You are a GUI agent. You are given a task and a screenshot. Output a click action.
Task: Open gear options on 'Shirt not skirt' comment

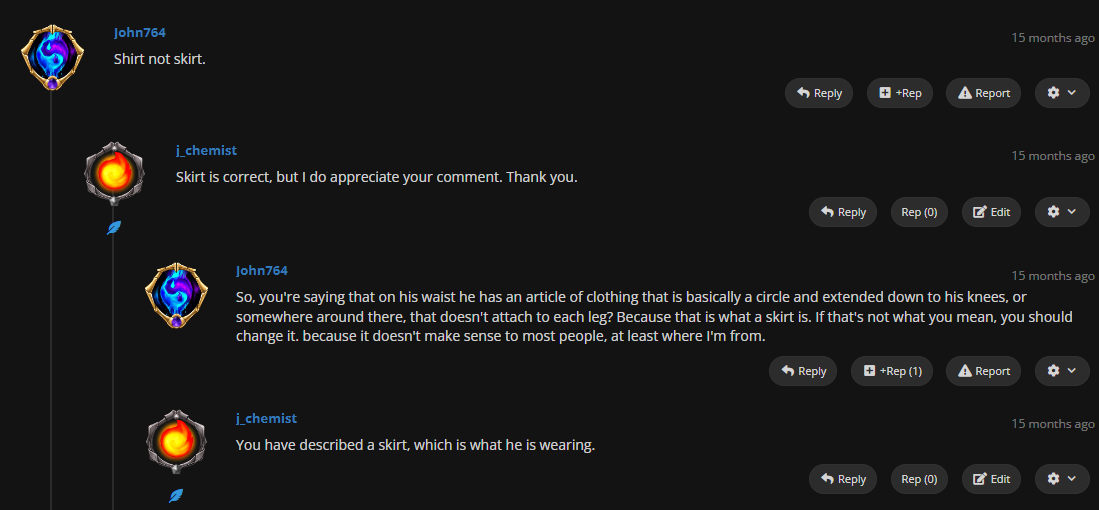(1061, 93)
